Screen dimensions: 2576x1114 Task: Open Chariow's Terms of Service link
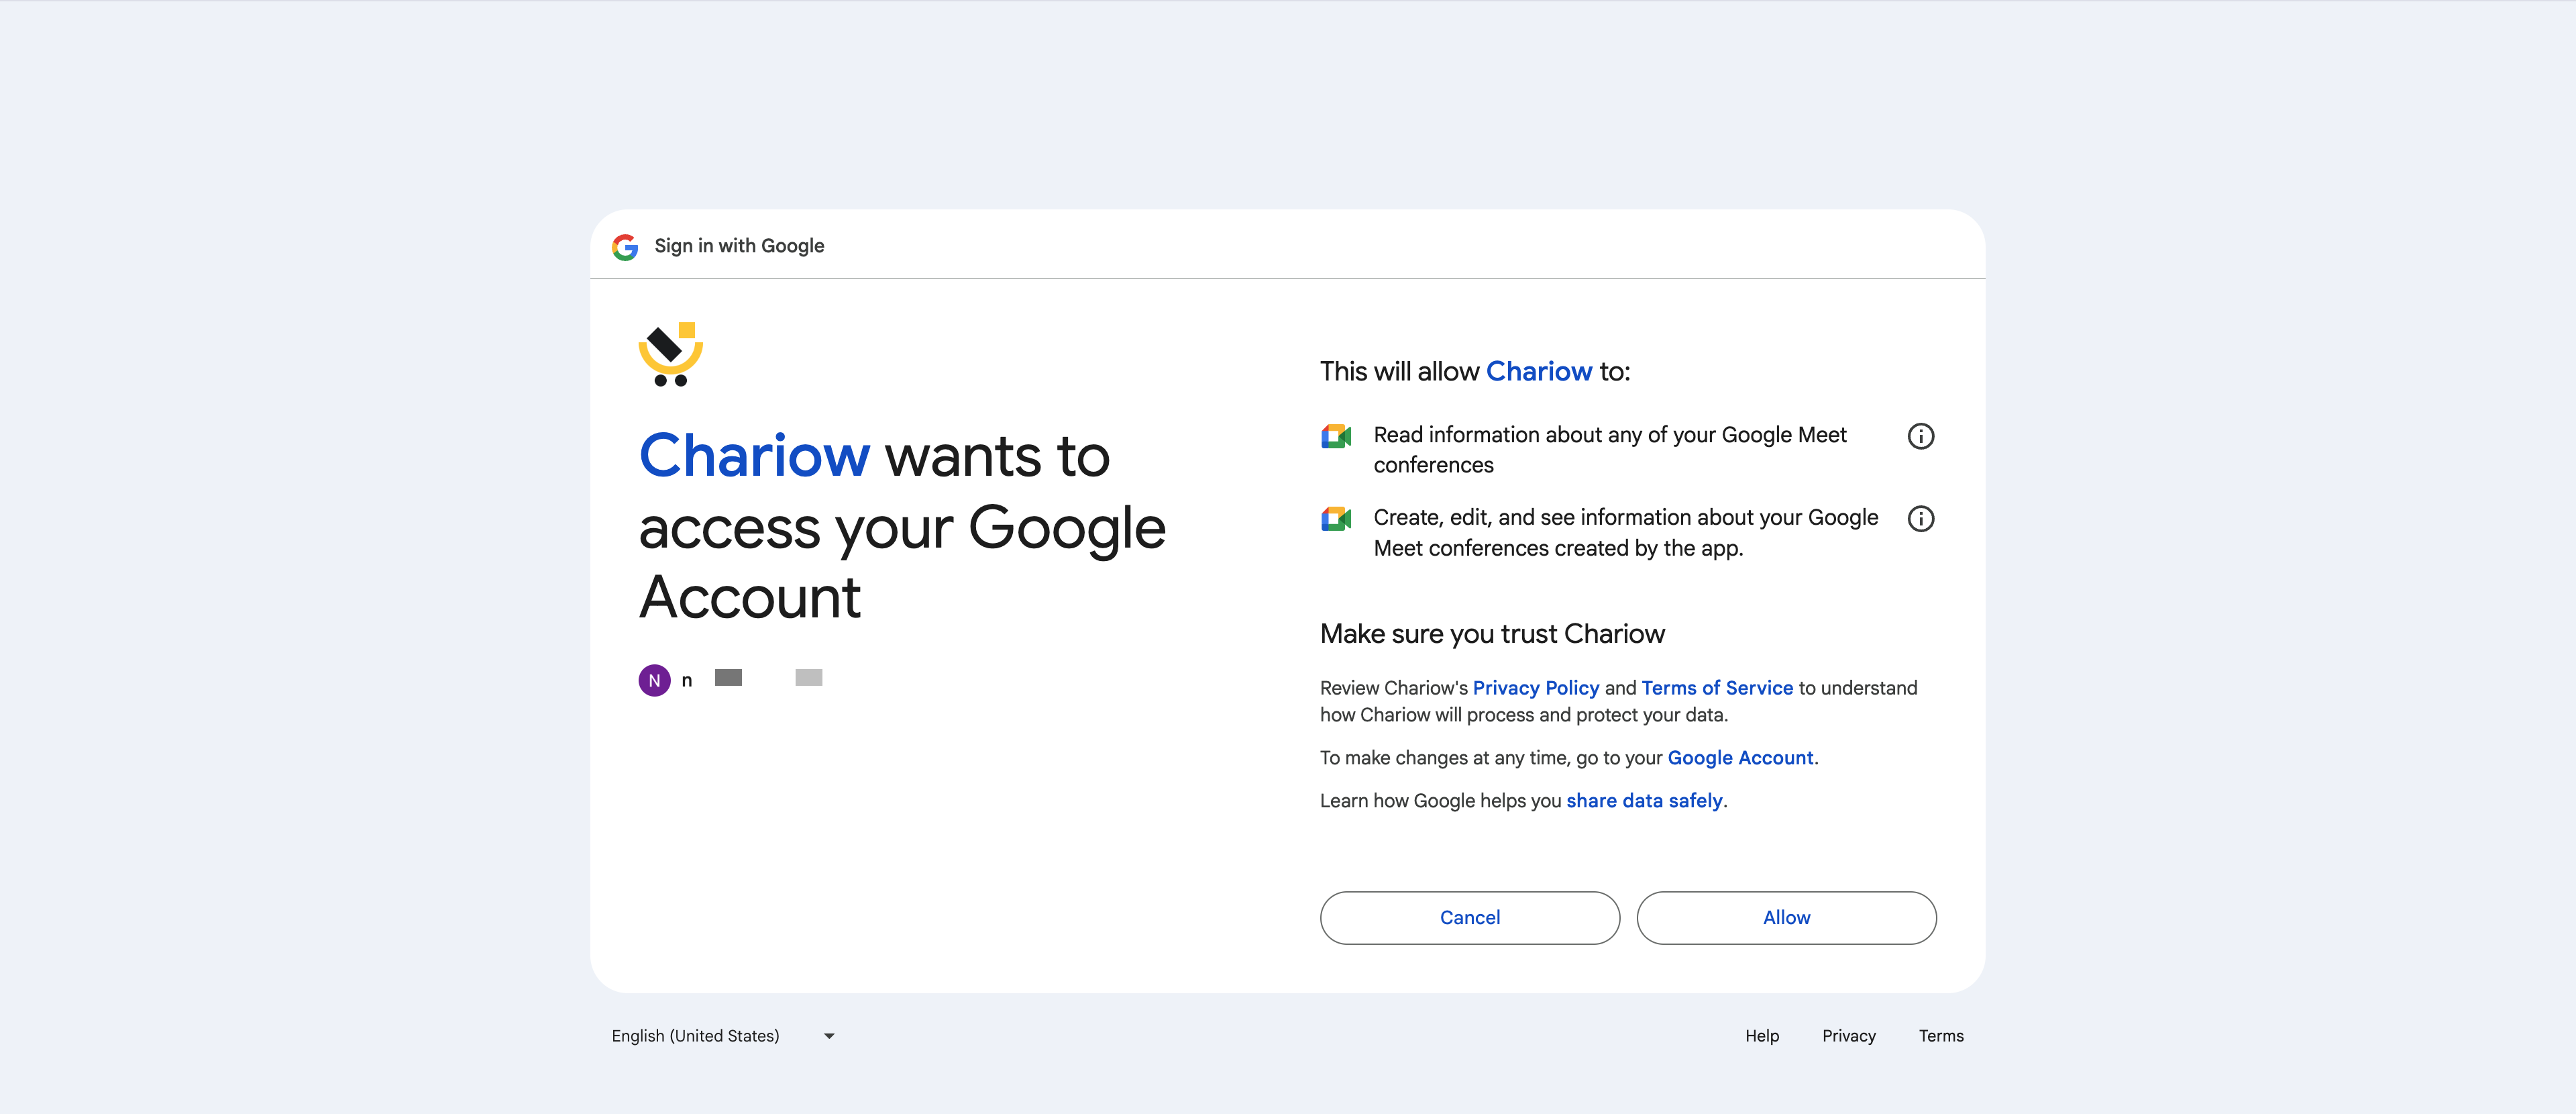(1716, 688)
